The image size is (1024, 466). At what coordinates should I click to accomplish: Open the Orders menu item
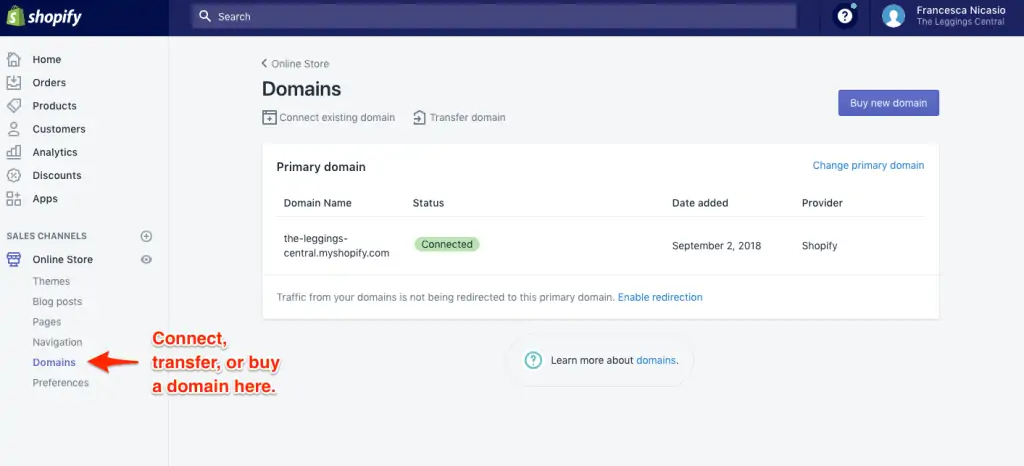[x=49, y=82]
